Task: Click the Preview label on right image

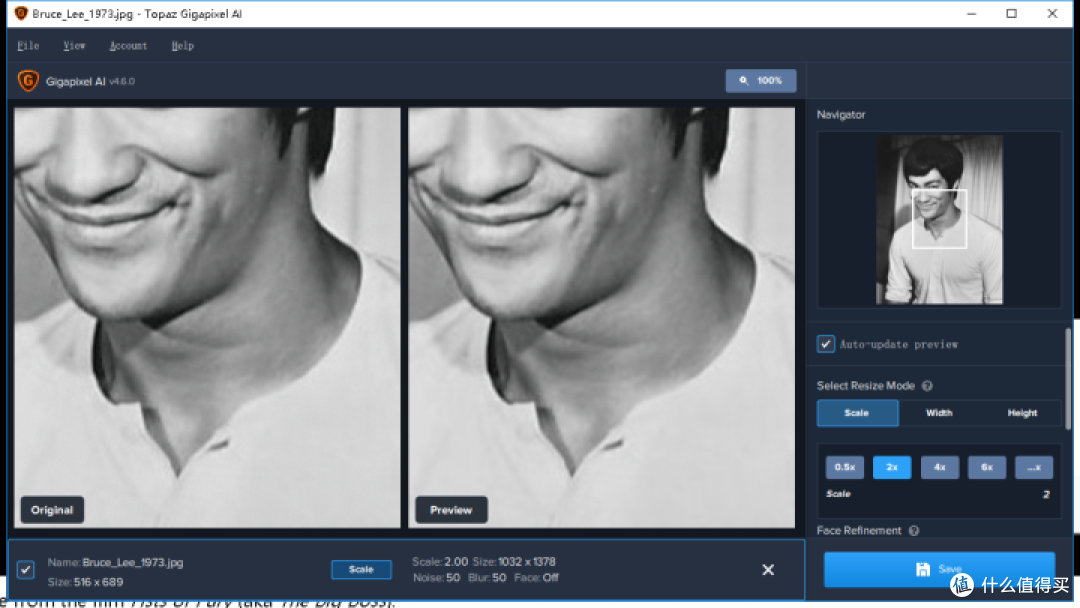Action: click(x=451, y=510)
